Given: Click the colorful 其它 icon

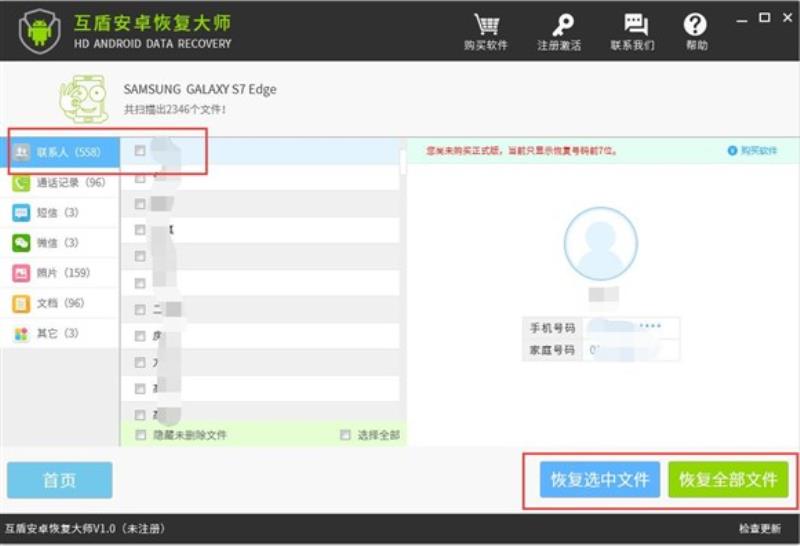Looking at the screenshot, I should click(21, 334).
